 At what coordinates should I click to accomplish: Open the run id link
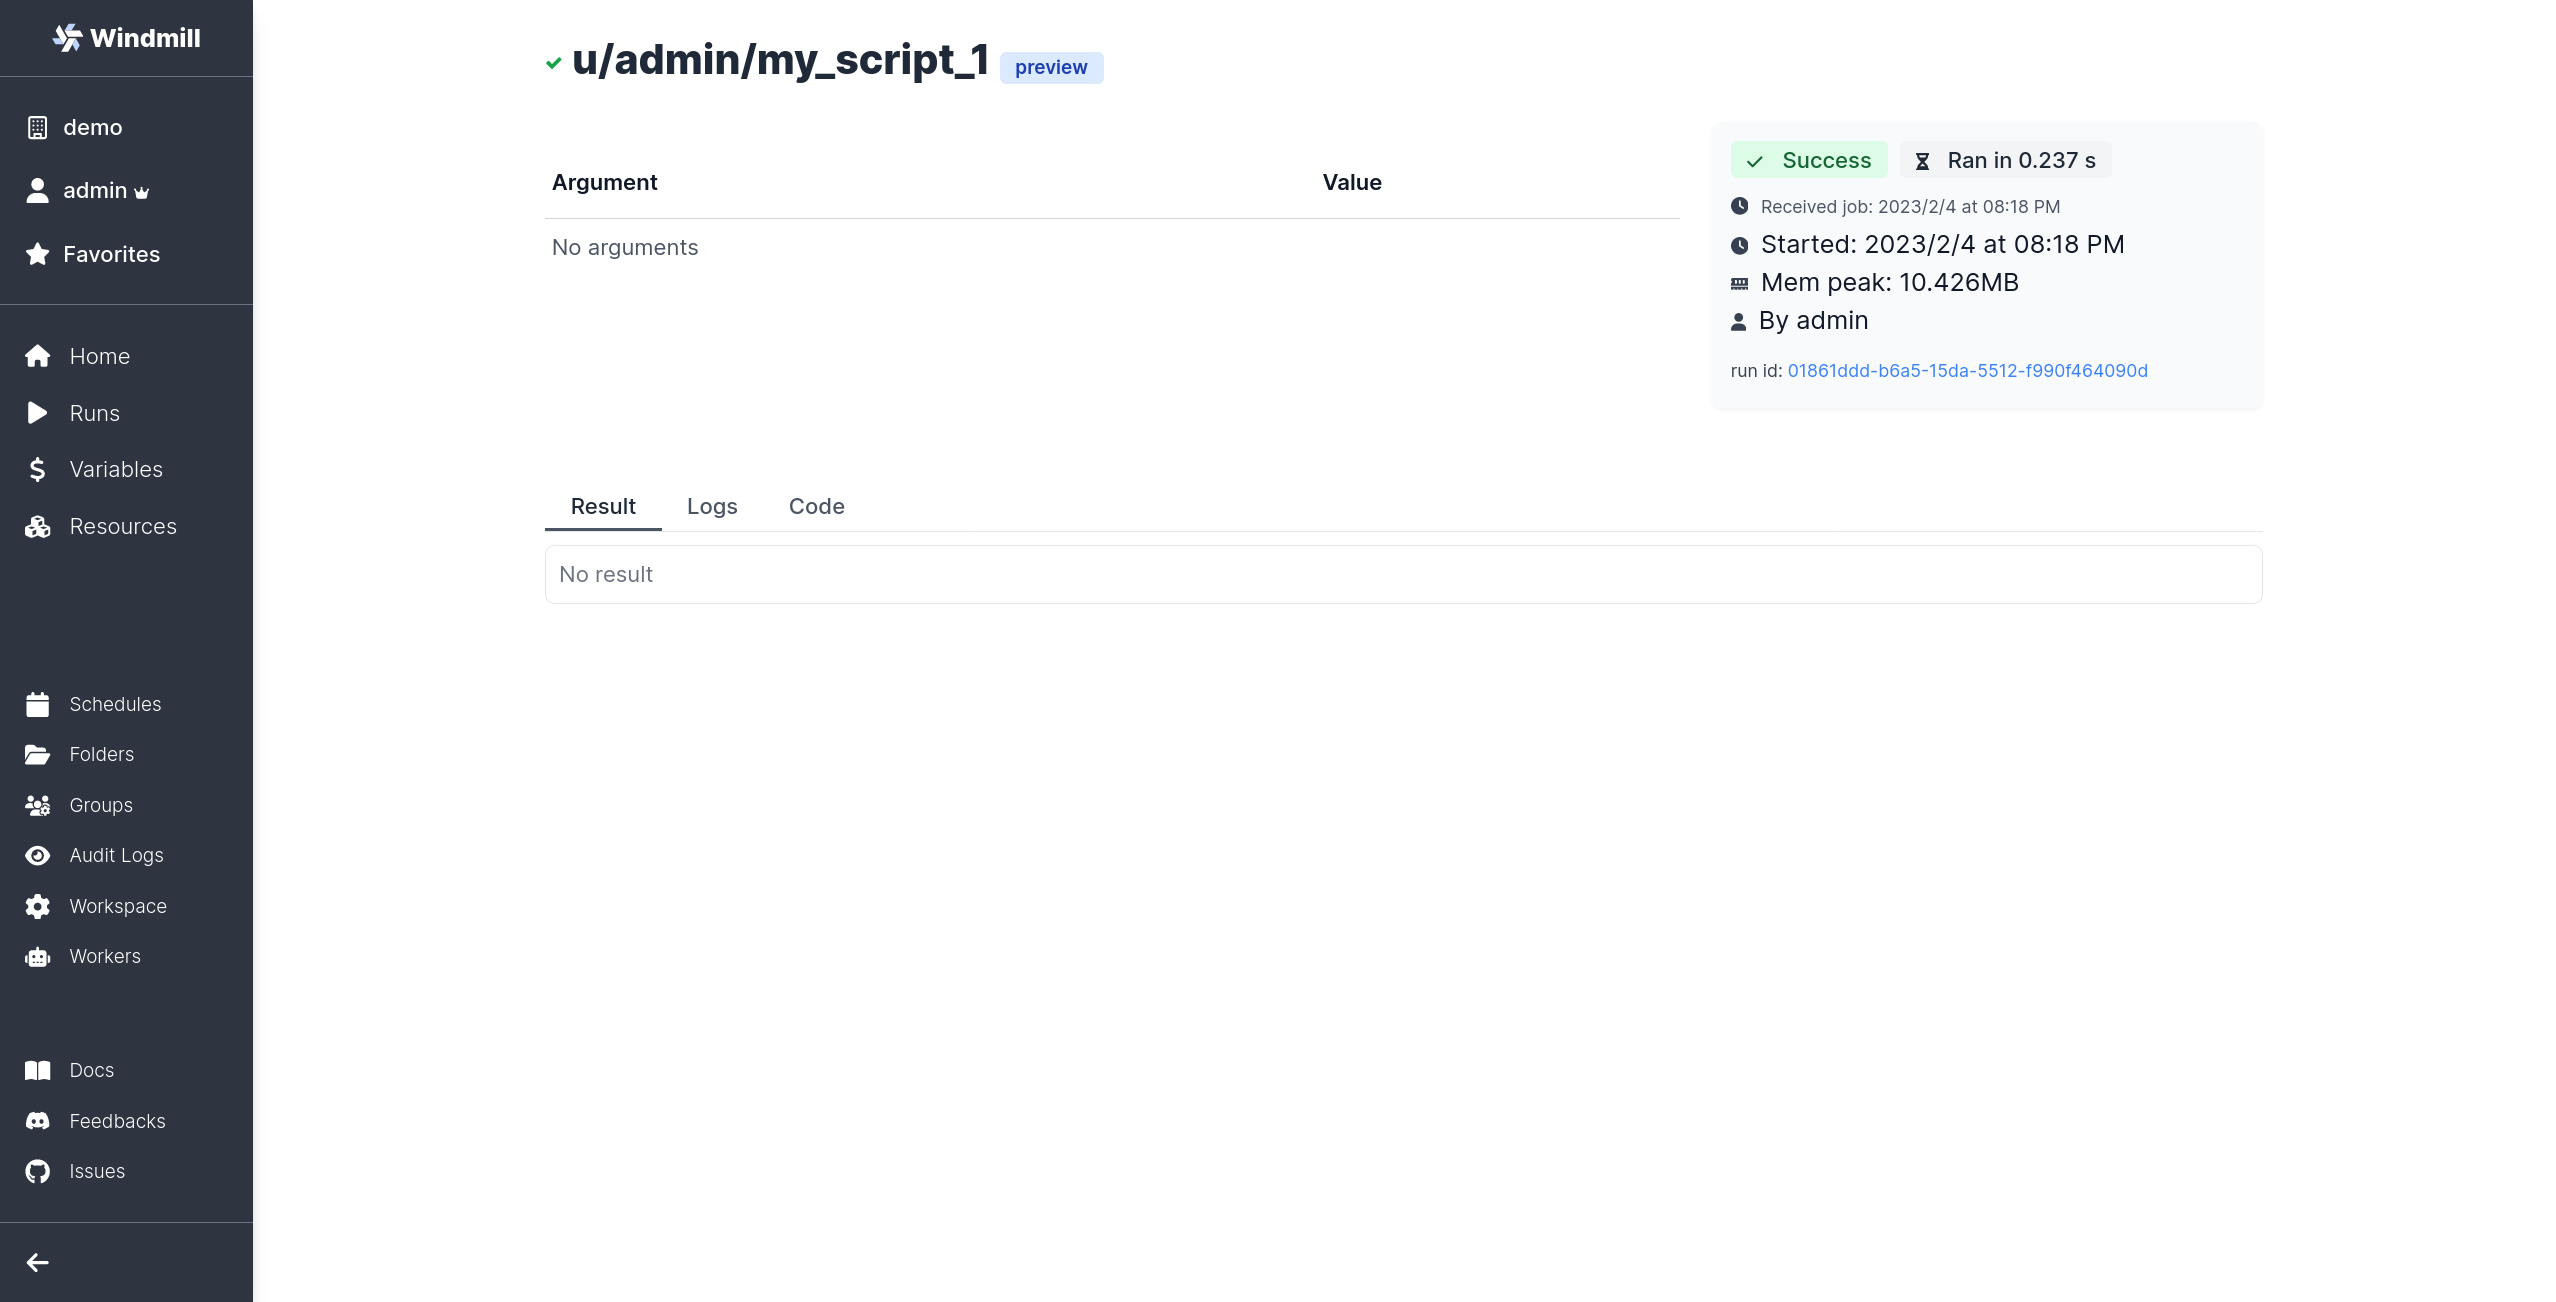tap(1967, 370)
